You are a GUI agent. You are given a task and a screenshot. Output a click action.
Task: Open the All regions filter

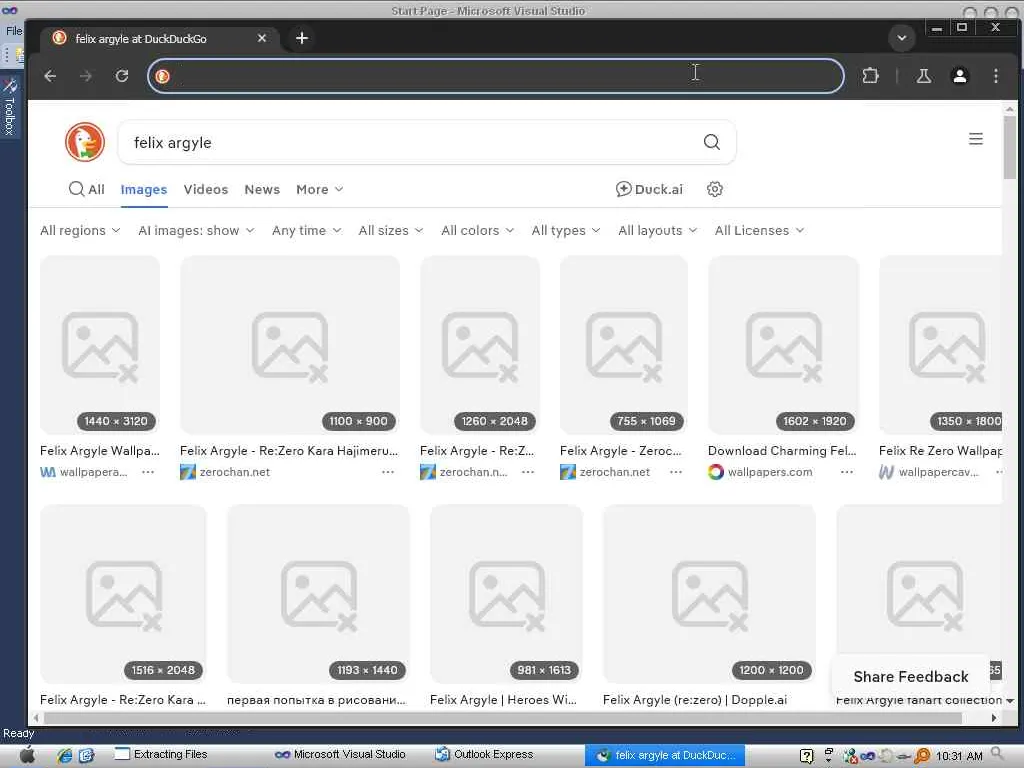click(x=80, y=231)
